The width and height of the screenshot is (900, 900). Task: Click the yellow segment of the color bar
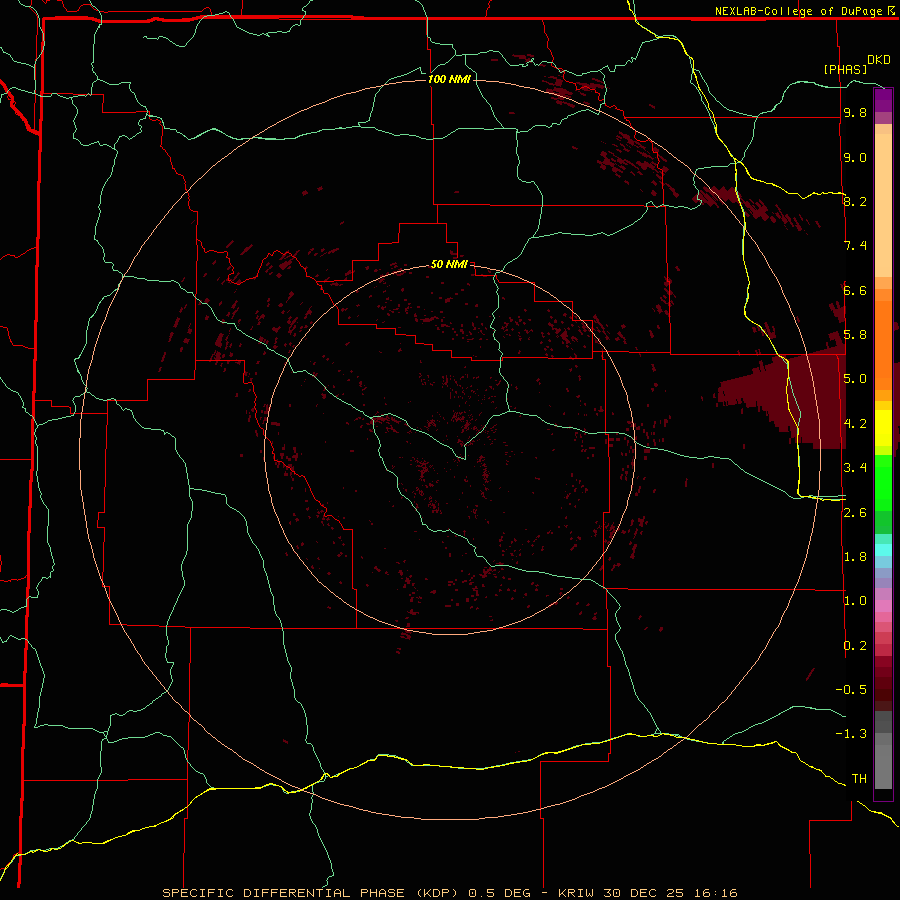pos(883,428)
